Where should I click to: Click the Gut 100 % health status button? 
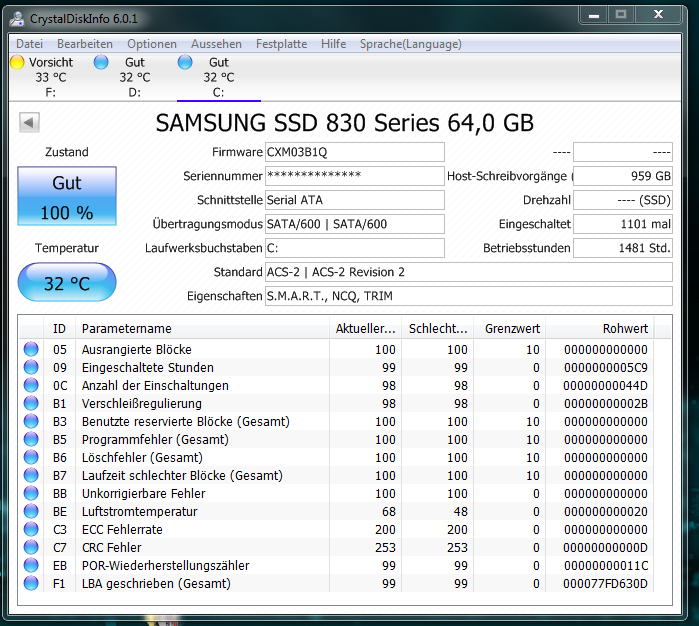pos(67,196)
